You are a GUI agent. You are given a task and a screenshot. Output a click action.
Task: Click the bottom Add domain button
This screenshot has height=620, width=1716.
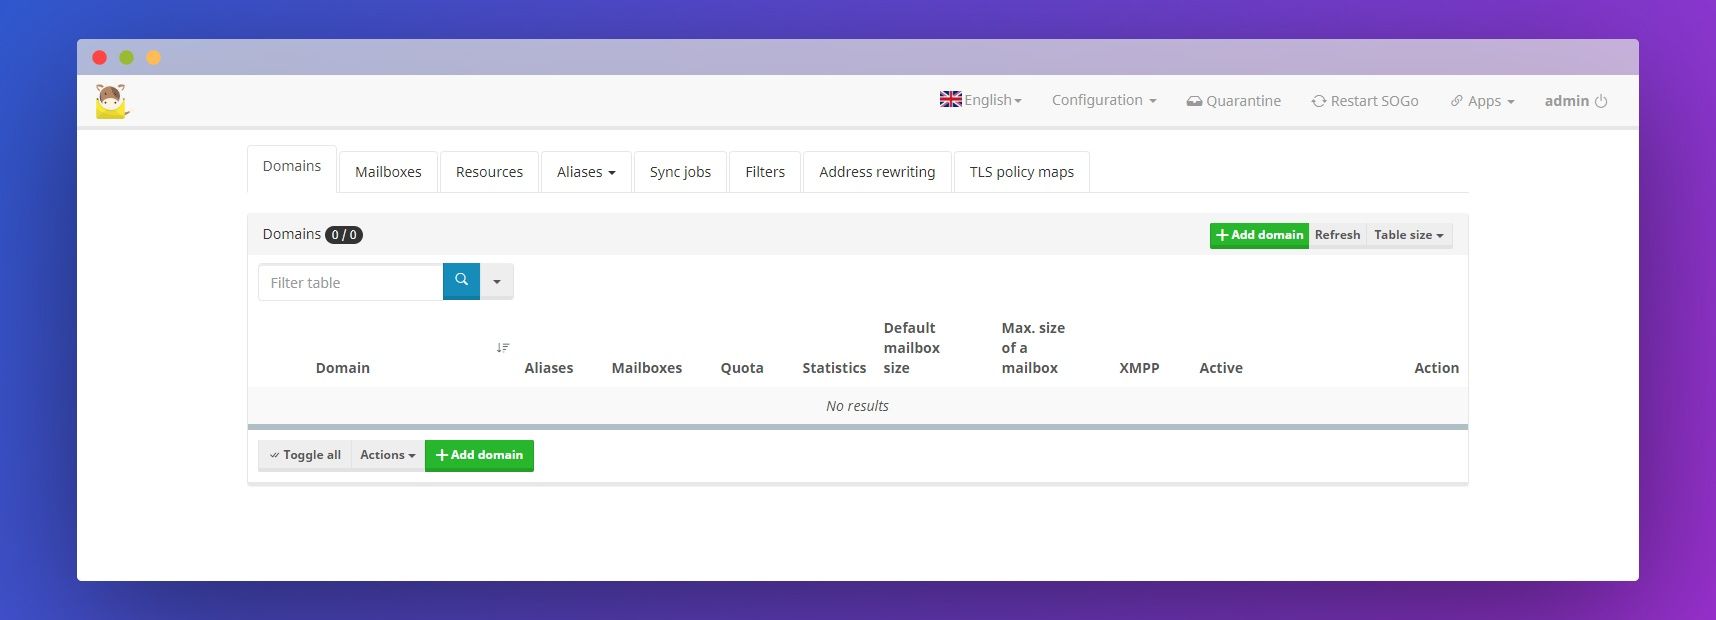(479, 455)
